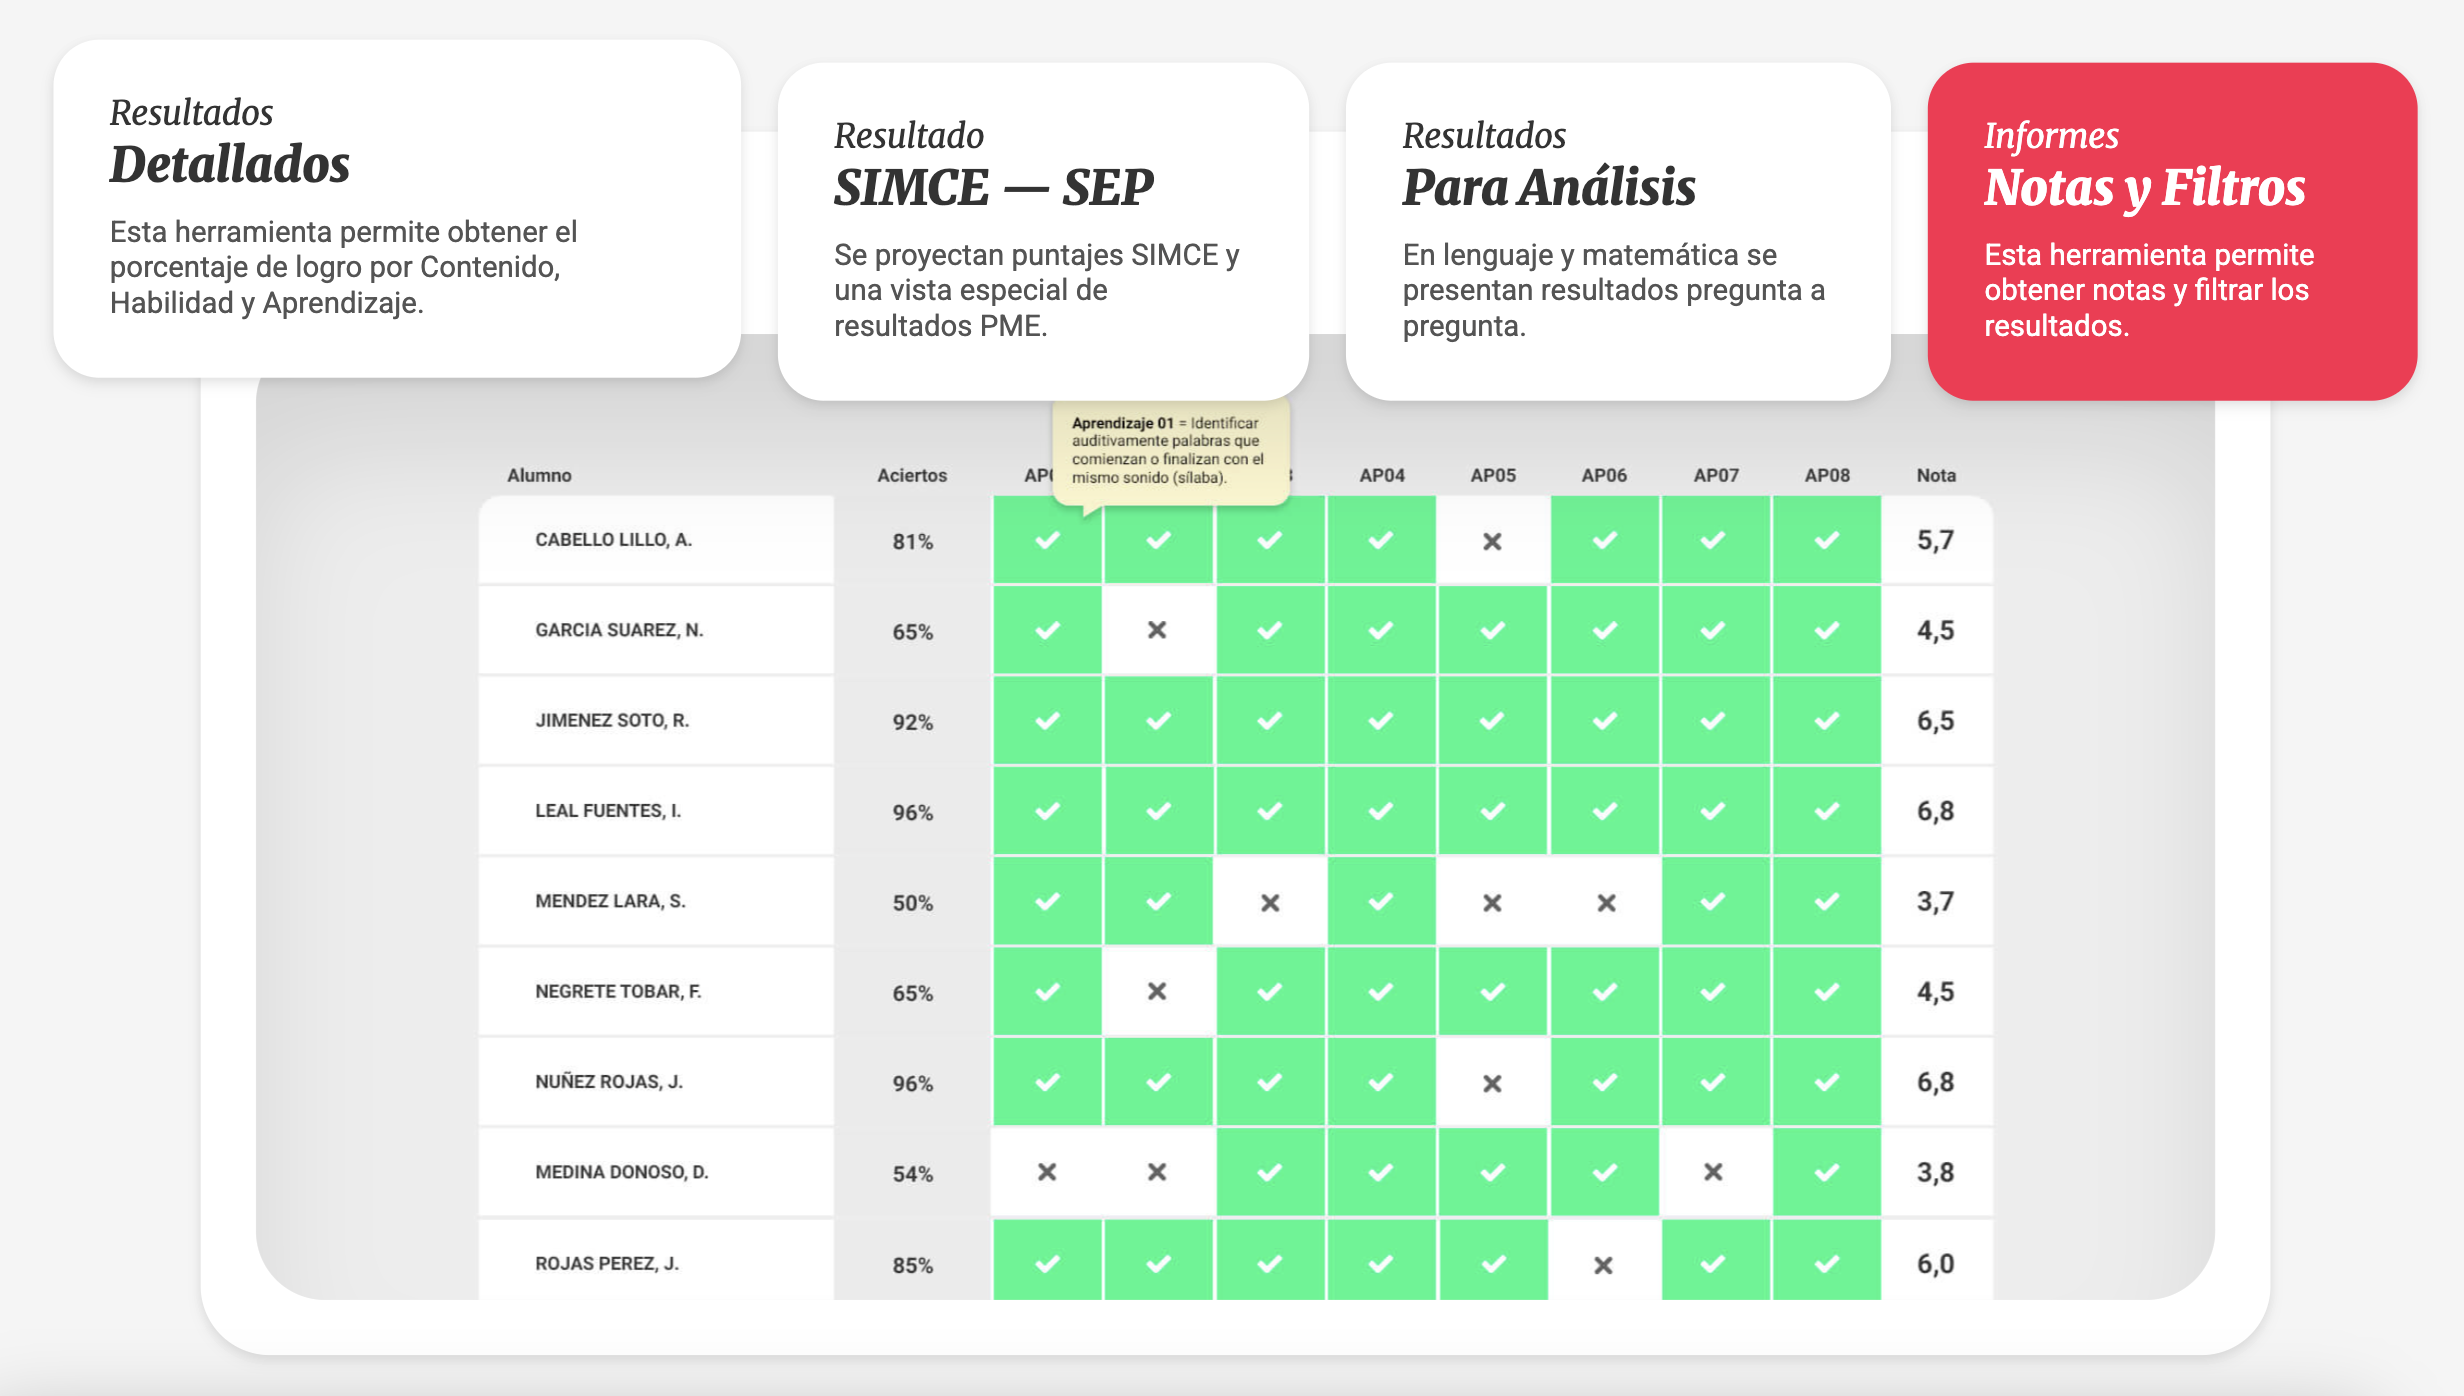Select the Resultados Para Análisis card
The width and height of the screenshot is (2464, 1396).
coord(1617,231)
